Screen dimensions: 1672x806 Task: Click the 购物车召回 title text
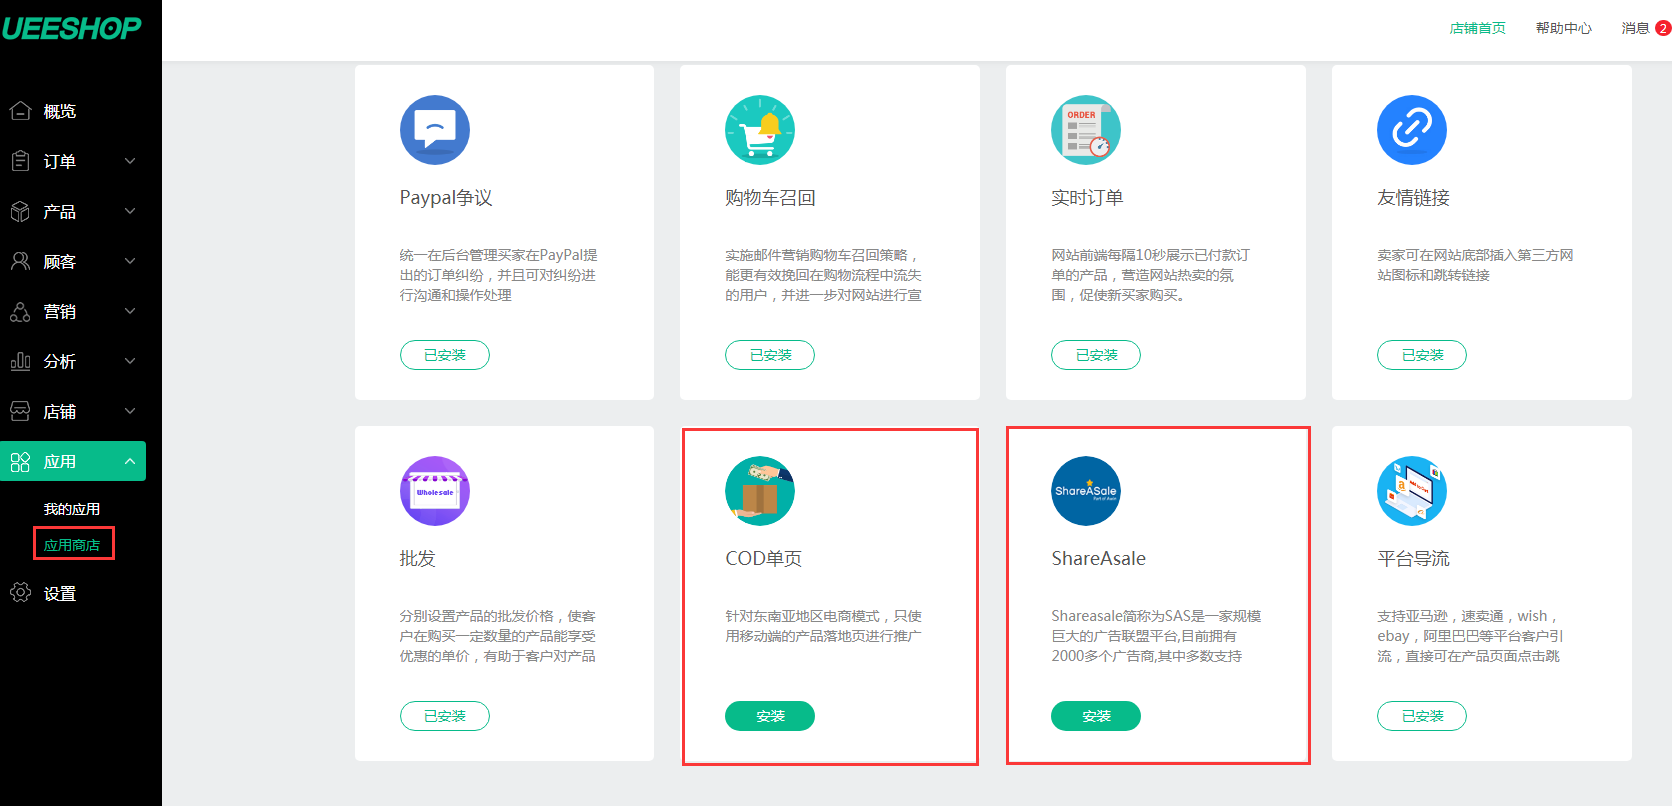point(770,198)
